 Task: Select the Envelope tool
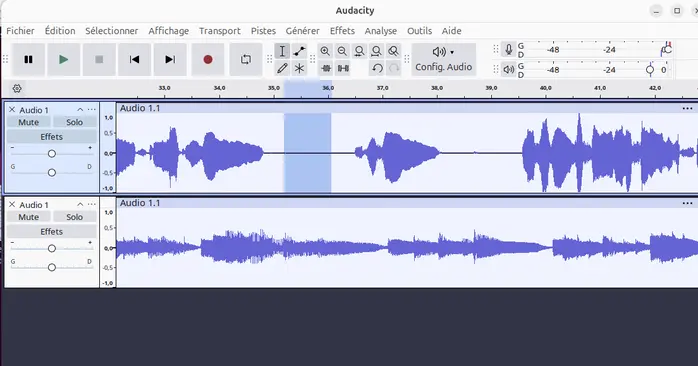click(299, 51)
